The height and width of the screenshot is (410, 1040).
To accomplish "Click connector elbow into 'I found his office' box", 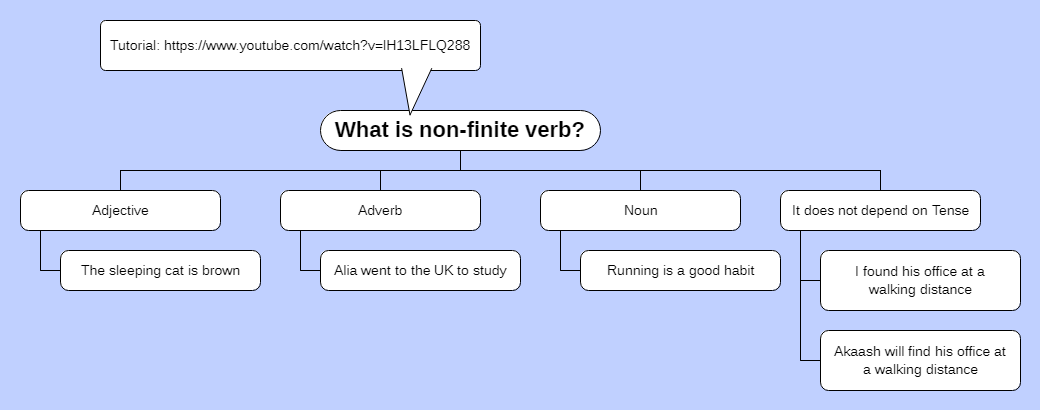I will (810, 281).
